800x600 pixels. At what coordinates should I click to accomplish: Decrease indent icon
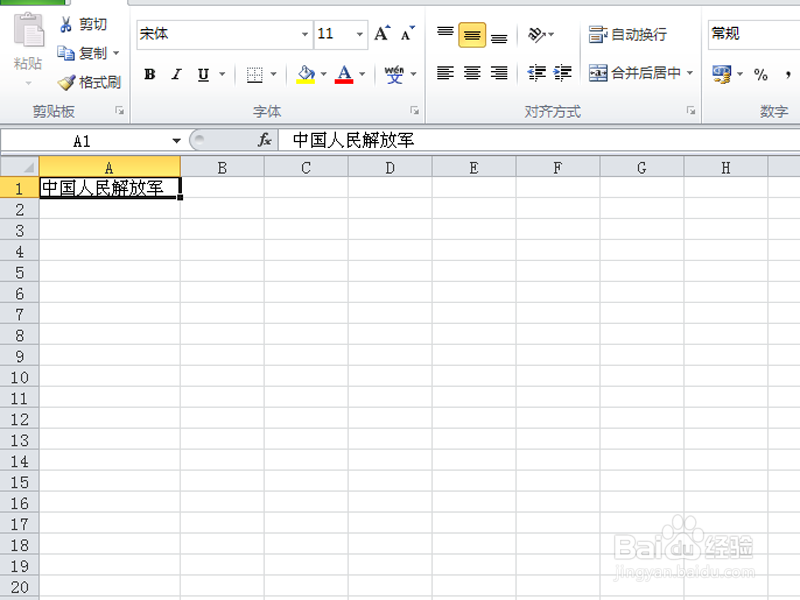coord(536,73)
